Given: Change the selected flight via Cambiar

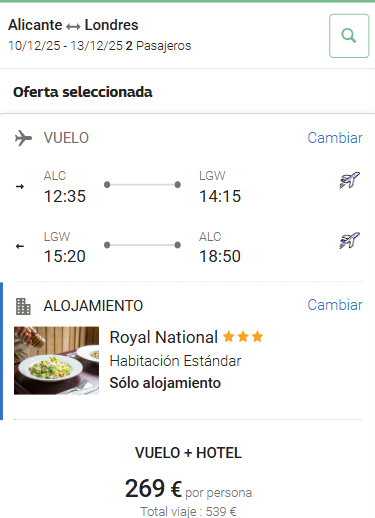Looking at the screenshot, I should pyautogui.click(x=335, y=138).
